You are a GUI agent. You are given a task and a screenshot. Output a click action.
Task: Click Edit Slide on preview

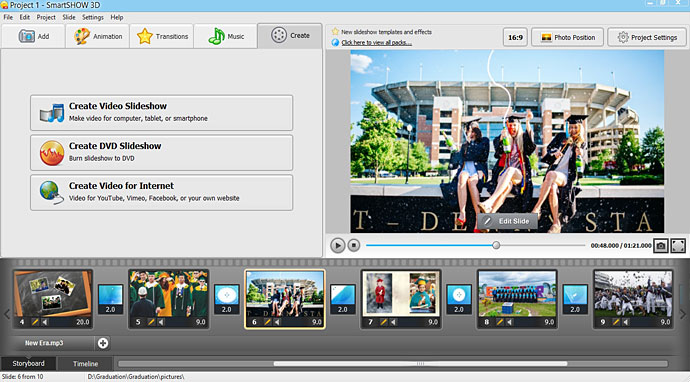tap(507, 221)
